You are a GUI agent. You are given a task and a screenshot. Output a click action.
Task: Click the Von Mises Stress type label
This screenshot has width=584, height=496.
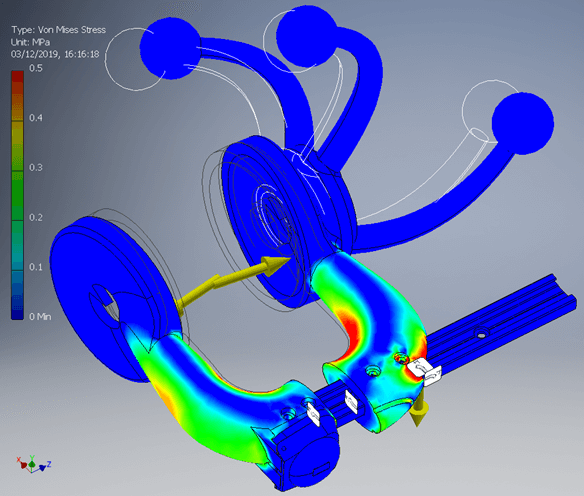click(58, 30)
